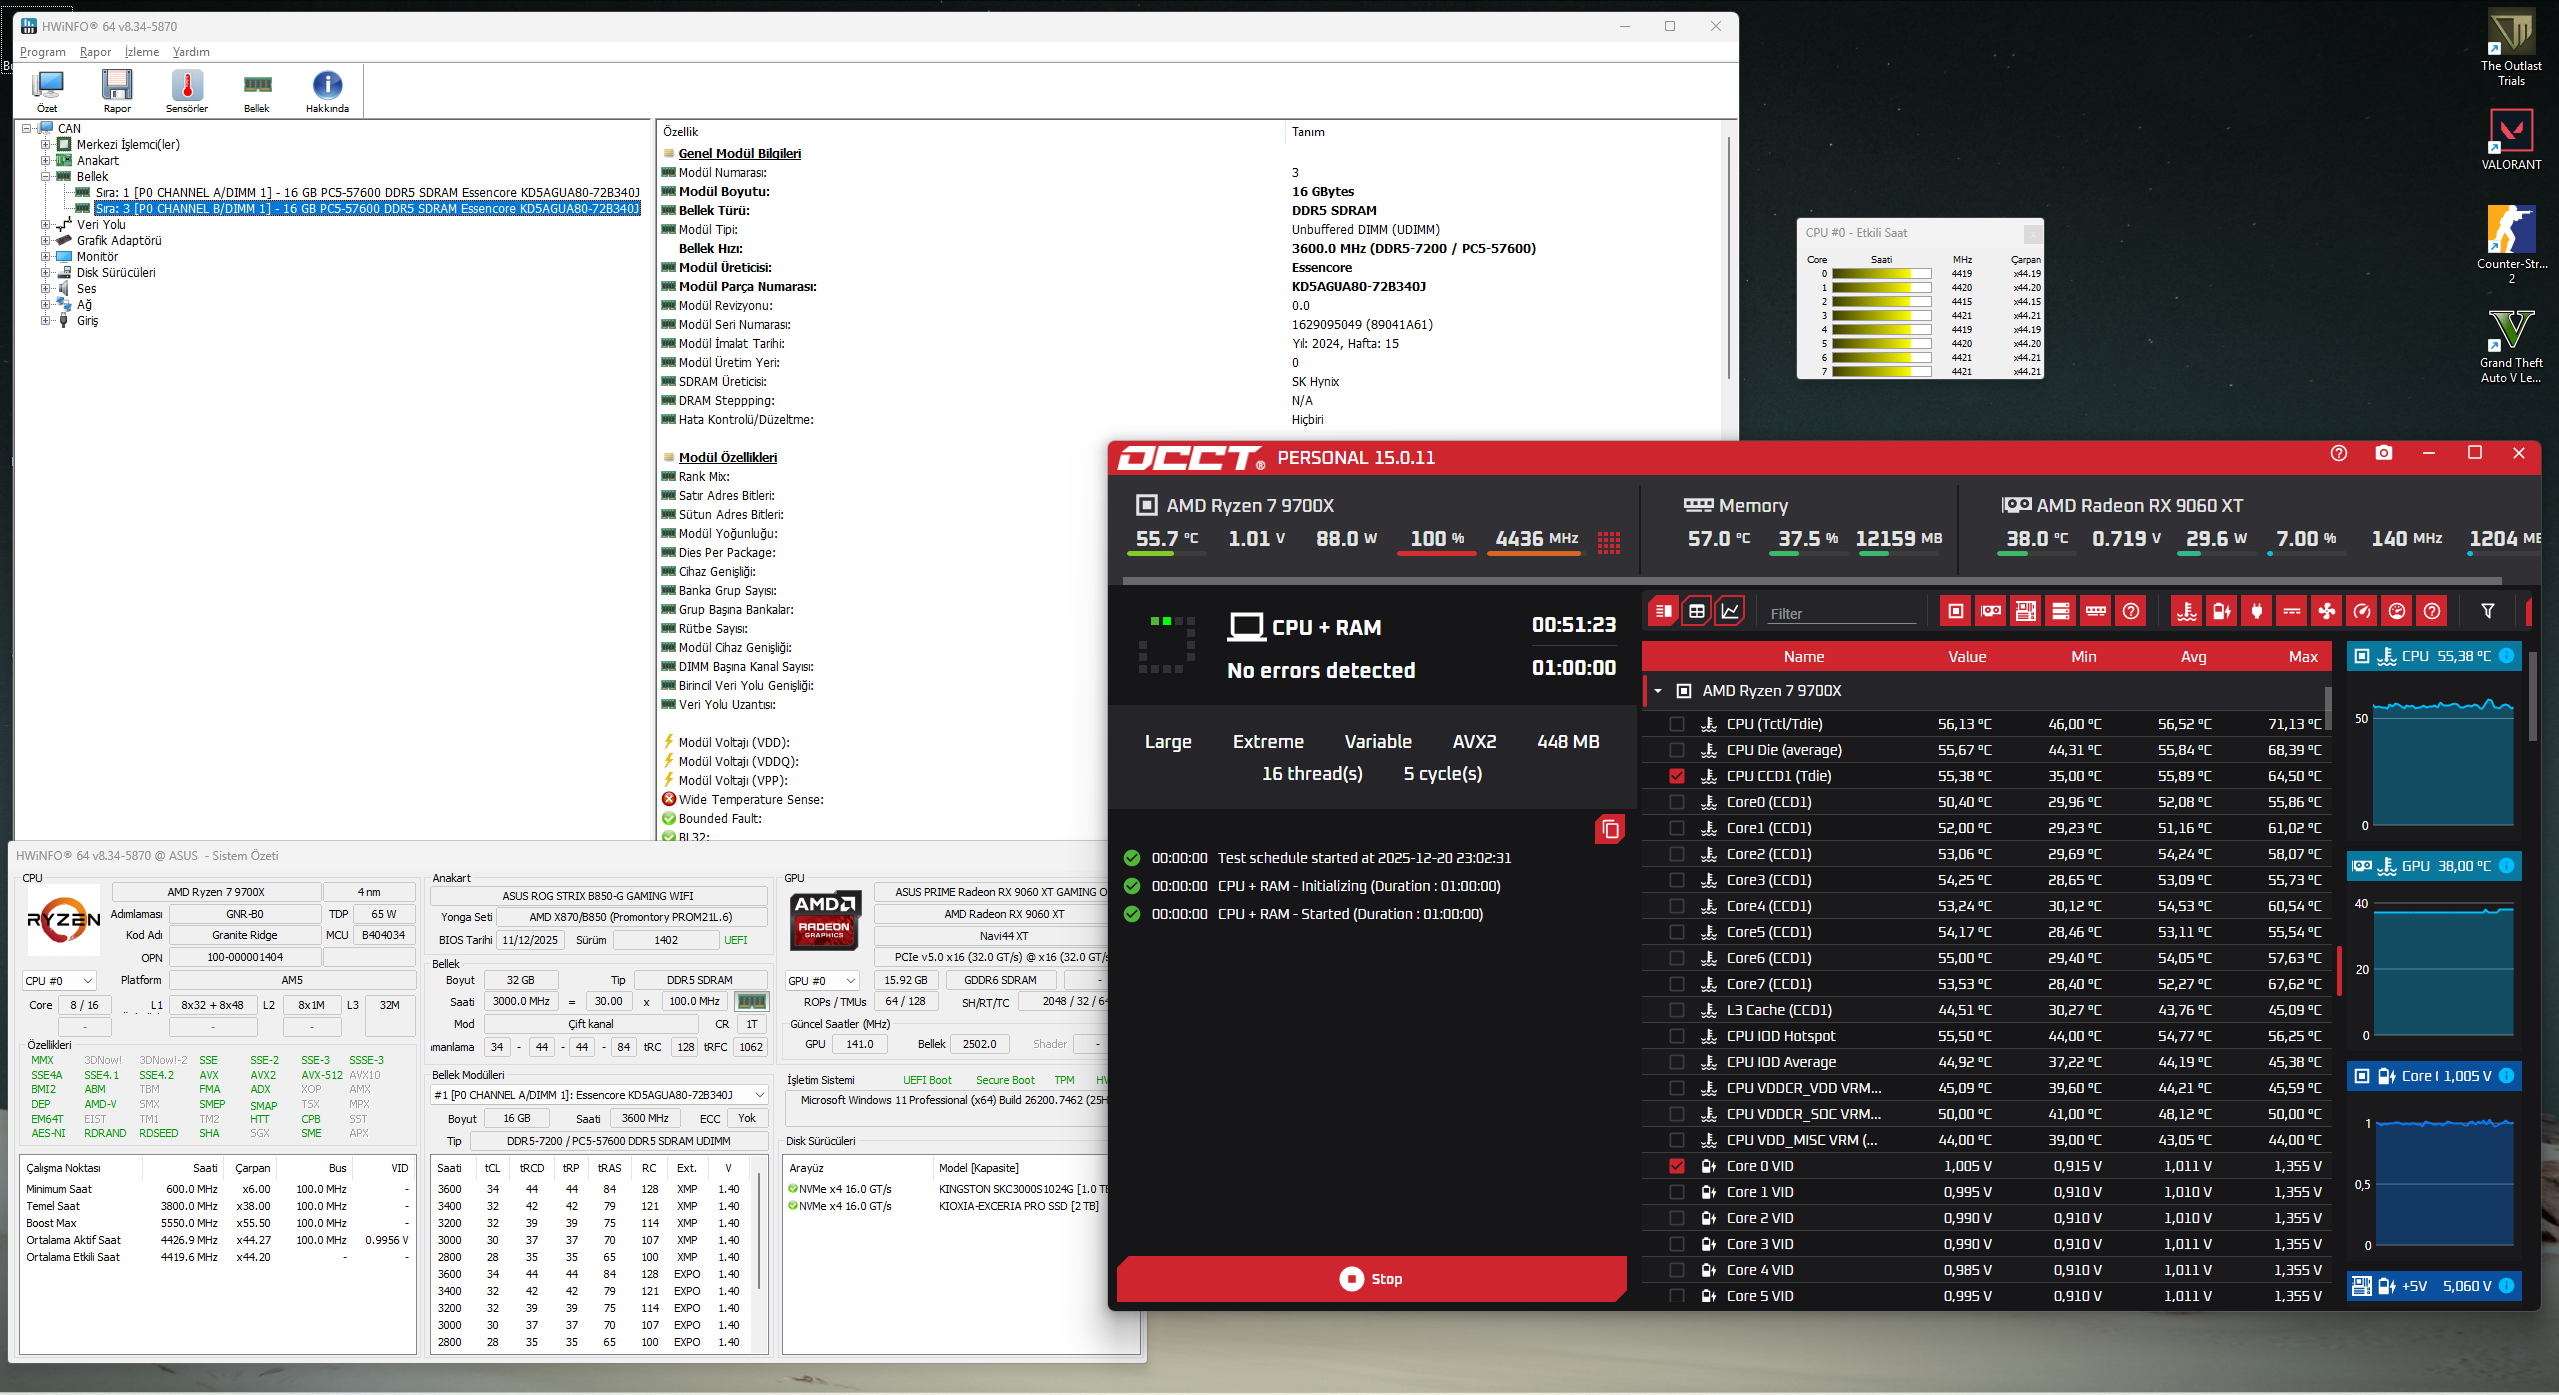Screen dimensions: 2559x1395
Task: Click the funnel filter icon in OCCT toolbar
Action: [x=2488, y=611]
